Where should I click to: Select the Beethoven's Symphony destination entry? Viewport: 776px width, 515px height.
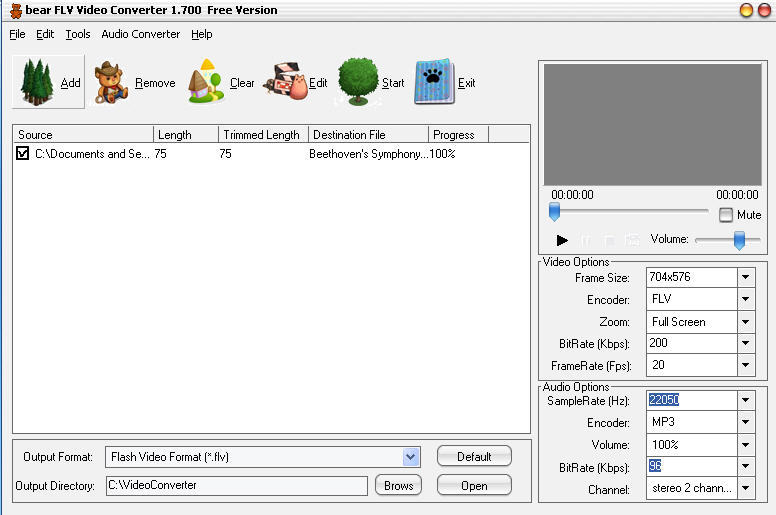[369, 154]
